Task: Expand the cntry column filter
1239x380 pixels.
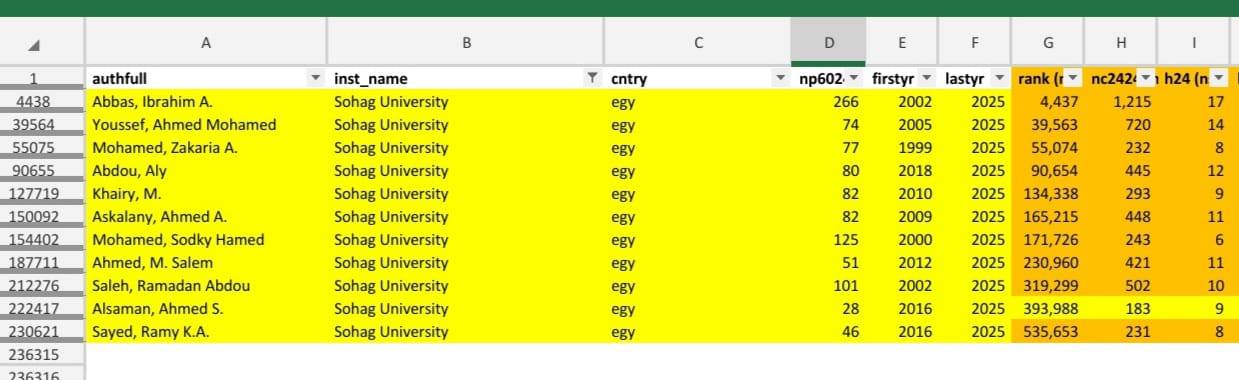Action: pos(780,78)
